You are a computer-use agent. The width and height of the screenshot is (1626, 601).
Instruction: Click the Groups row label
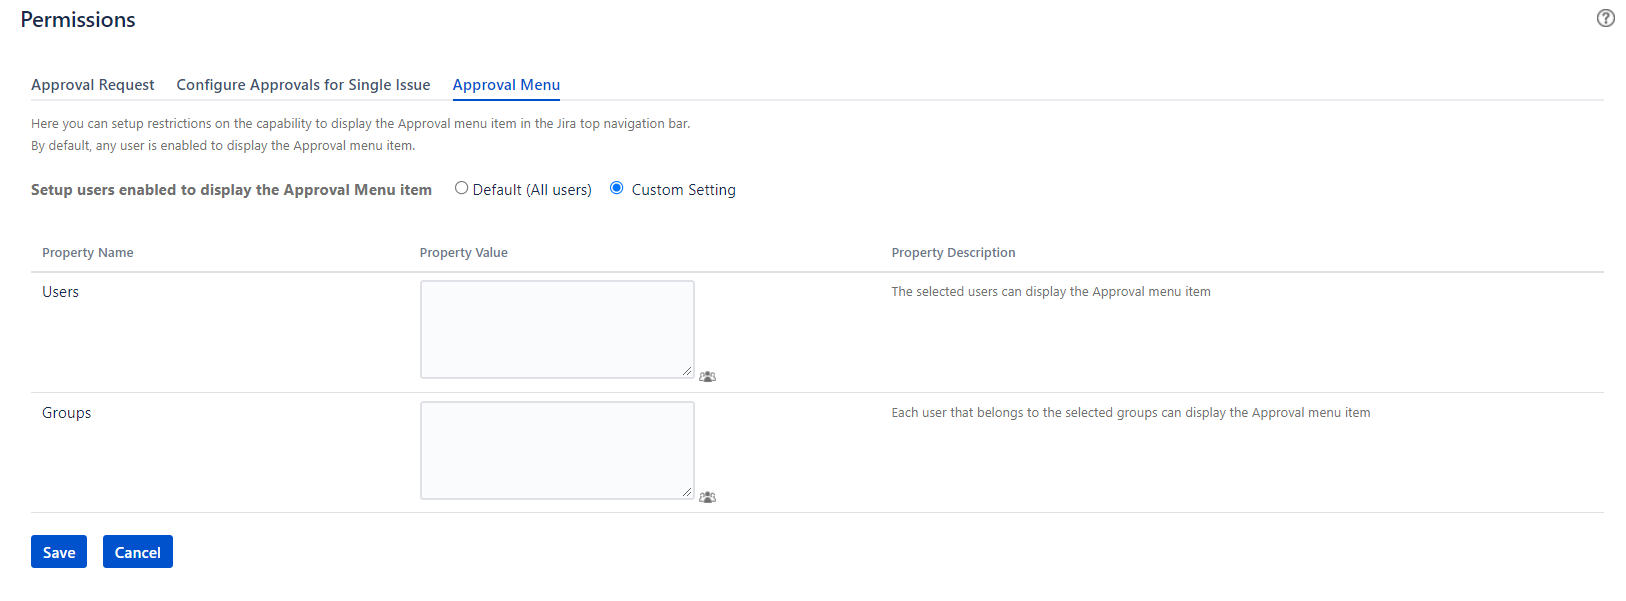click(x=66, y=413)
